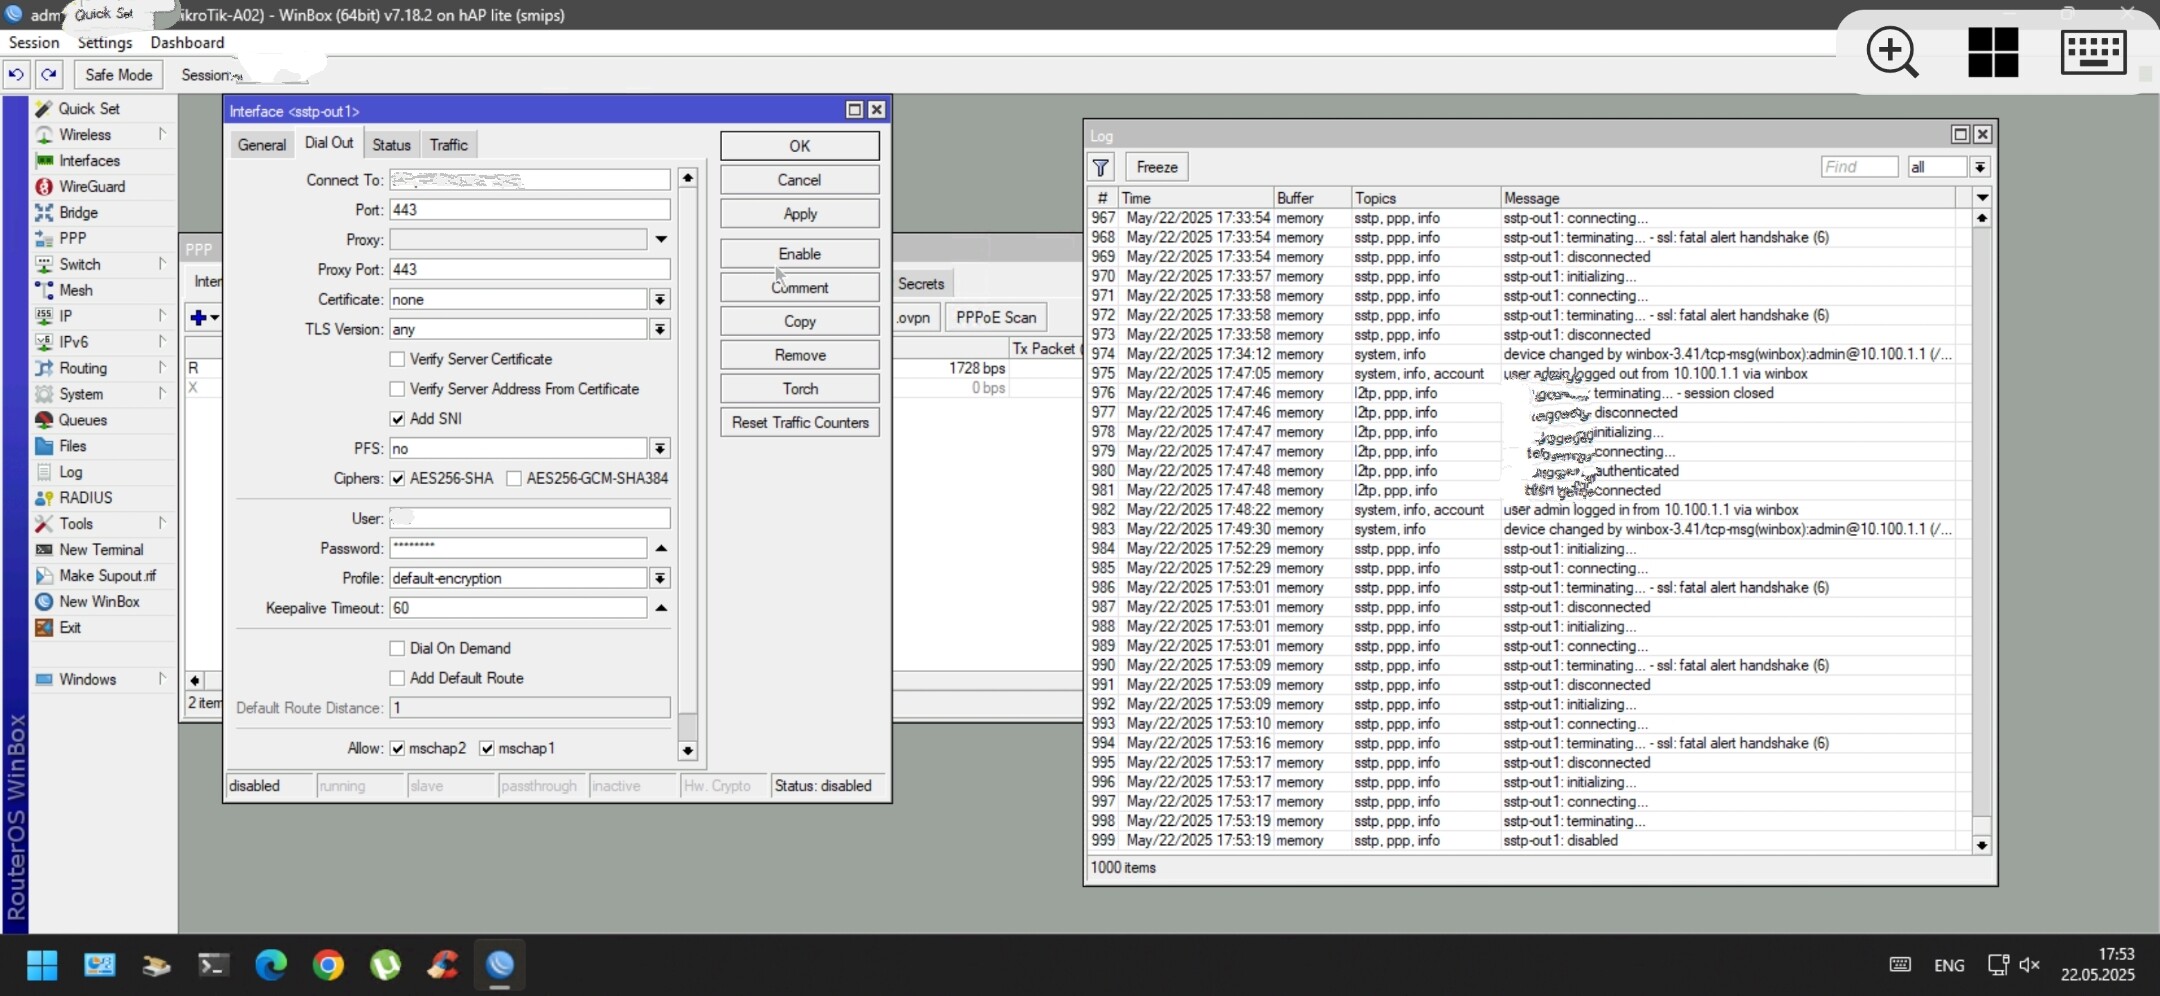Open New WinBox session icon

coord(44,602)
